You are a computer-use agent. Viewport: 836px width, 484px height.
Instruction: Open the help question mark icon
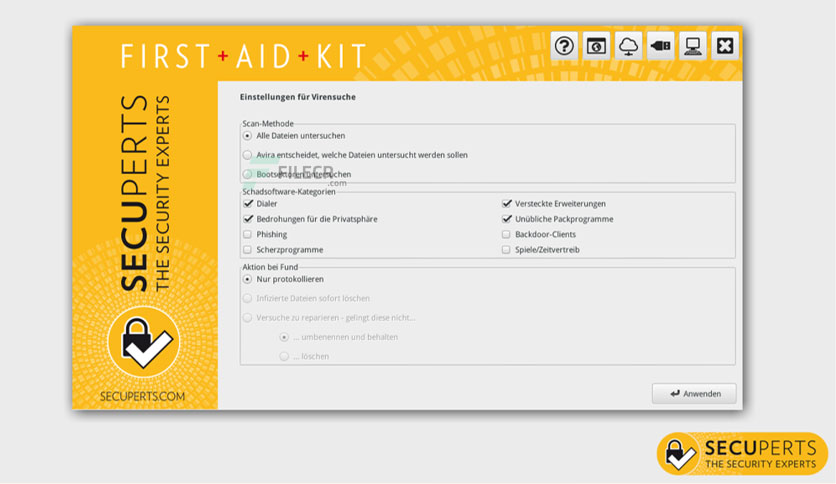tap(564, 46)
